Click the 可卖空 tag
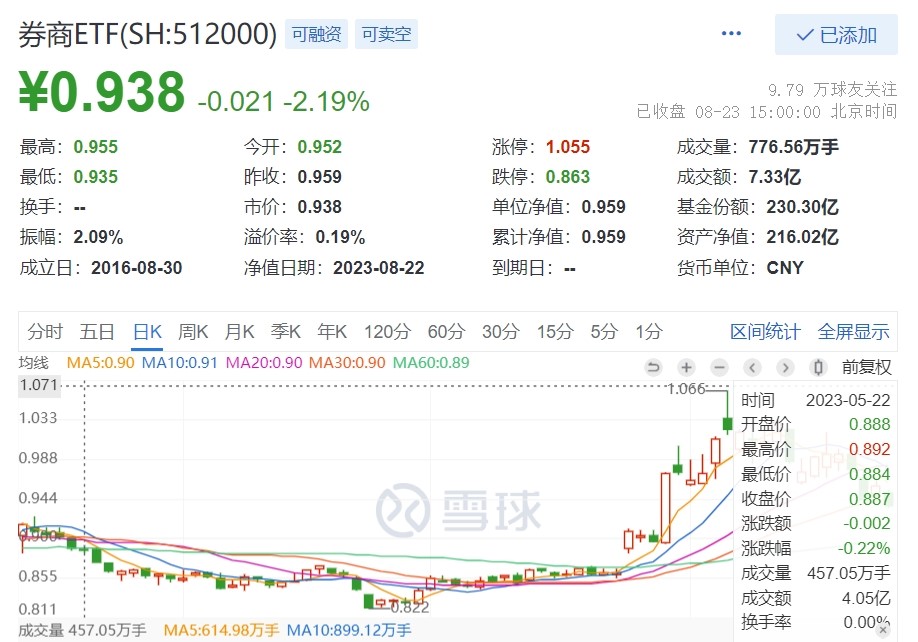The width and height of the screenshot is (918, 642). 386,34
